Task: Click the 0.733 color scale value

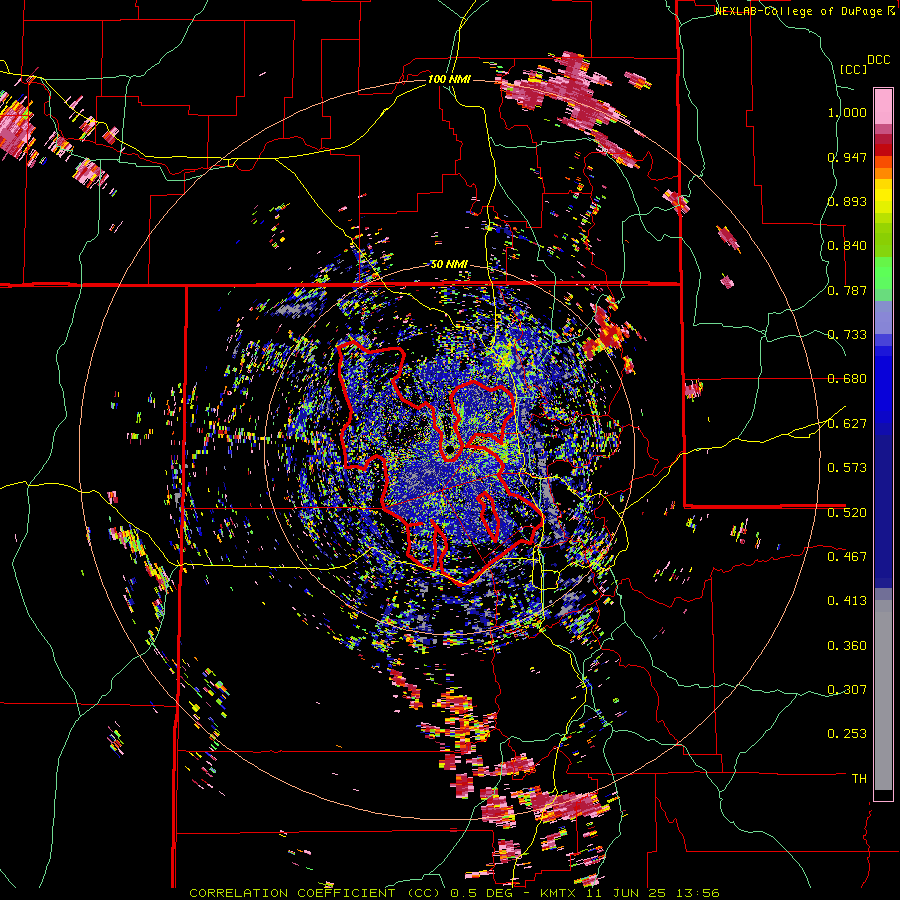Action: tap(847, 335)
